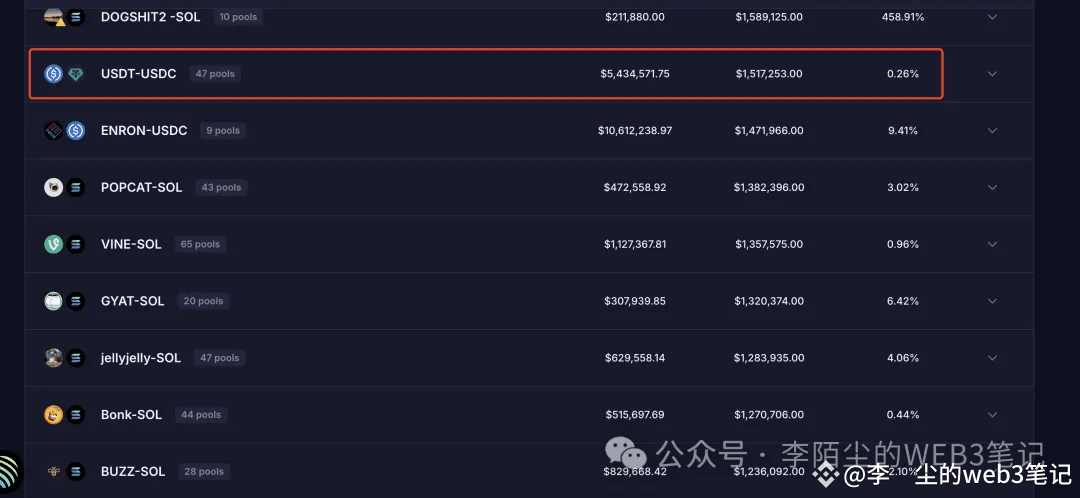Expand the ENRON-USDC pools chevron
1080x498 pixels.
click(x=993, y=130)
